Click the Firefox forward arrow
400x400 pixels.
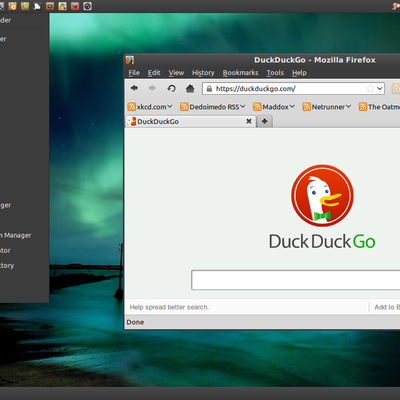point(152,88)
